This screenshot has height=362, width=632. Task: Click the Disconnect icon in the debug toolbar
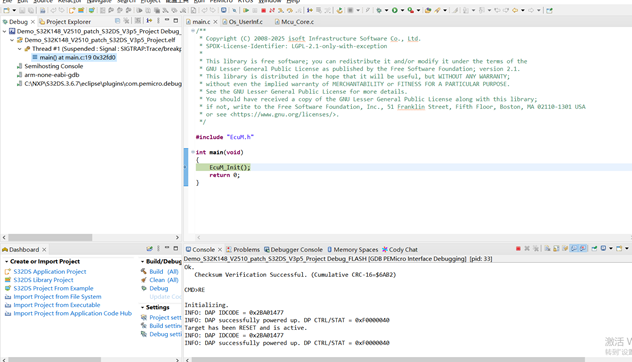click(x=272, y=10)
